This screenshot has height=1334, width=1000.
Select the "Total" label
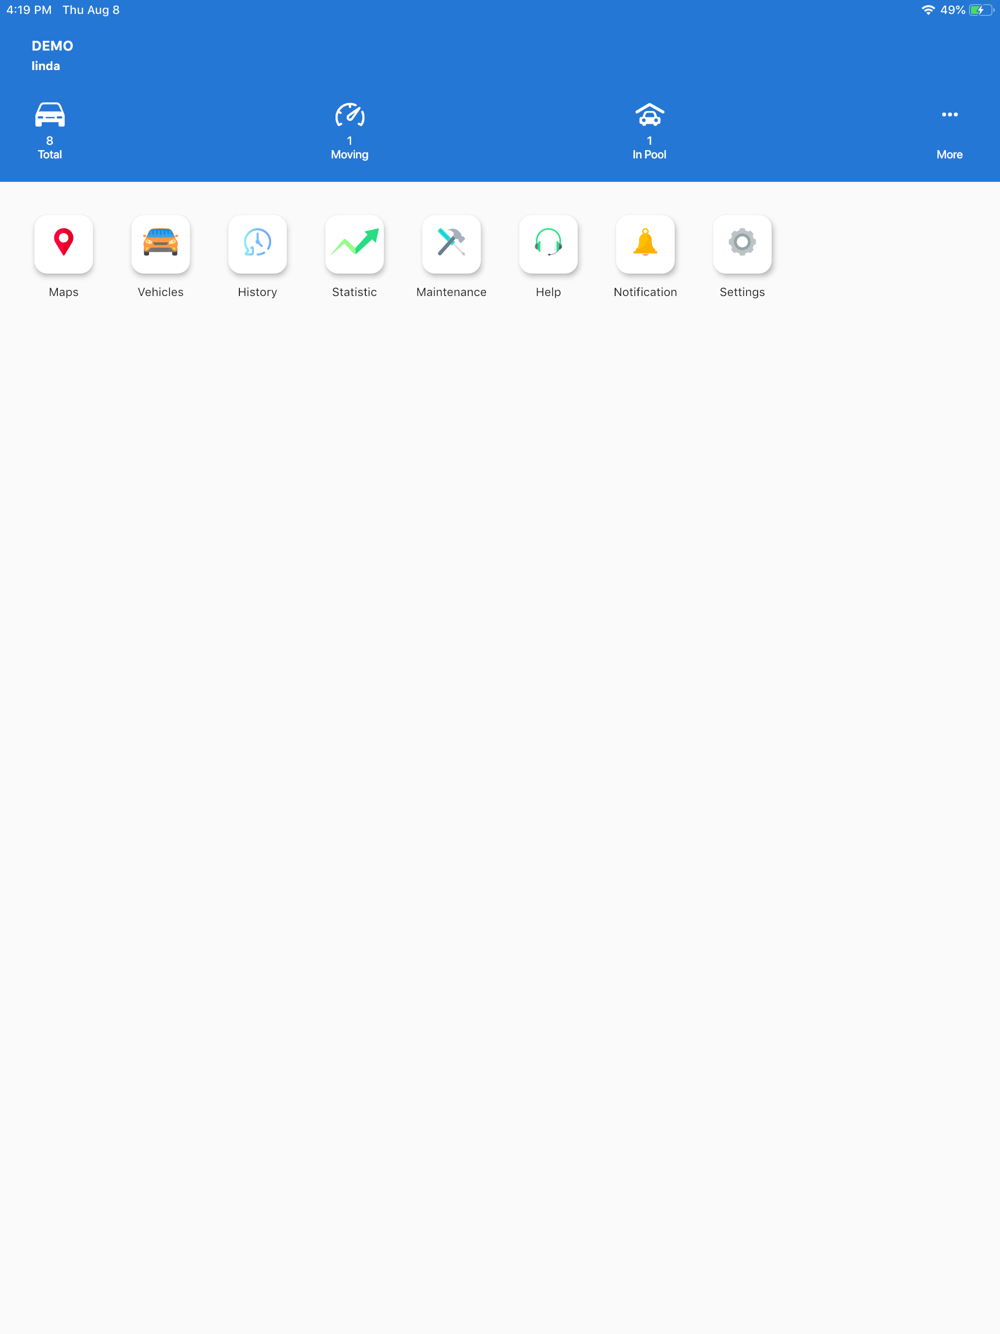[50, 155]
